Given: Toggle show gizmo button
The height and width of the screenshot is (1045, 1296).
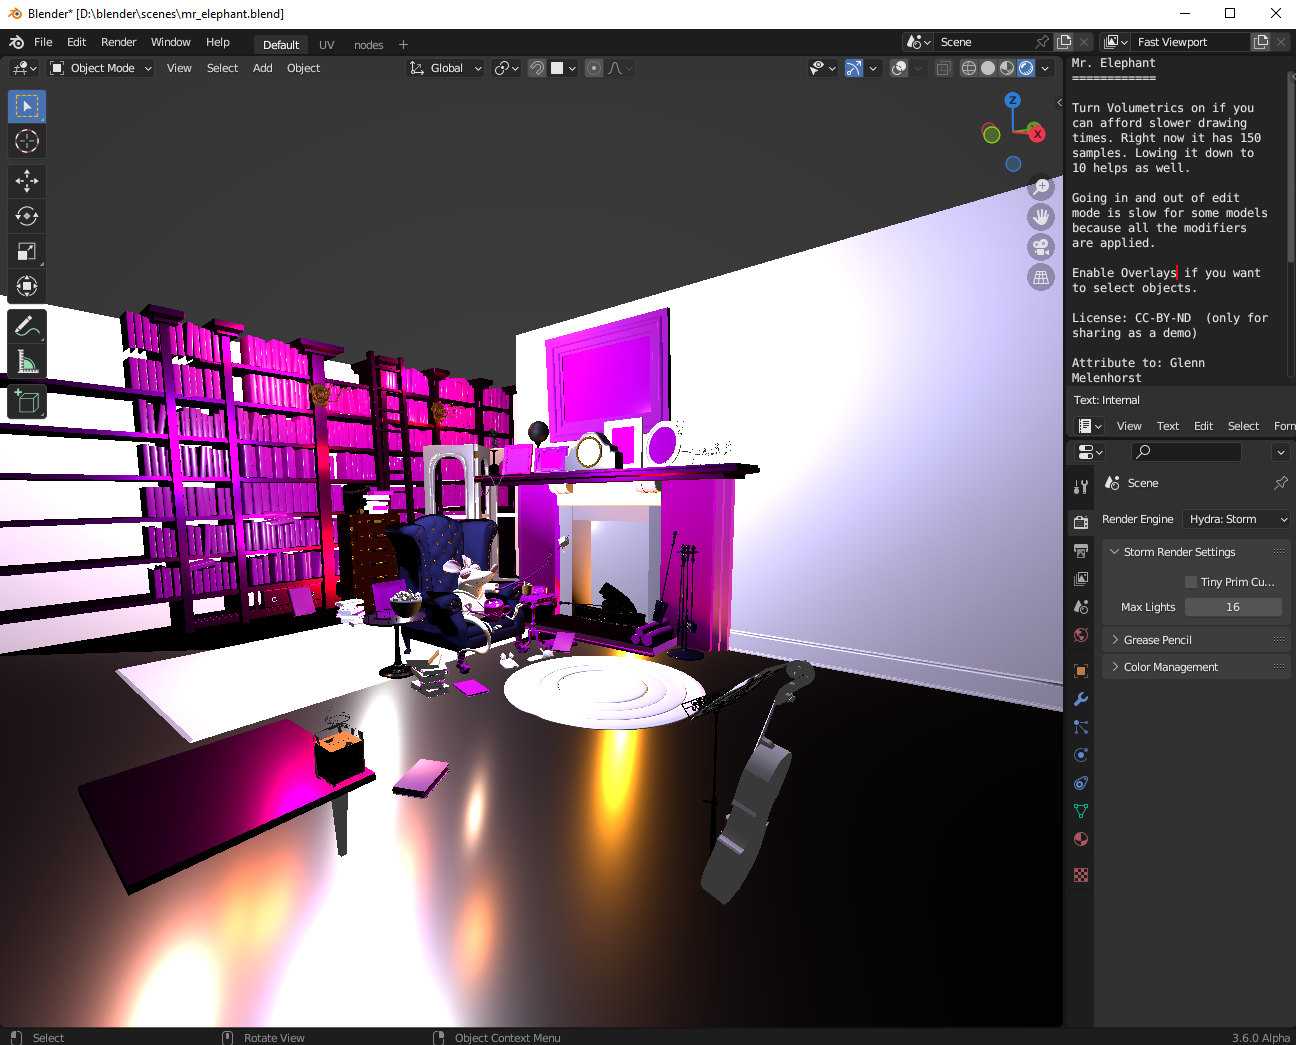Looking at the screenshot, I should pos(854,68).
